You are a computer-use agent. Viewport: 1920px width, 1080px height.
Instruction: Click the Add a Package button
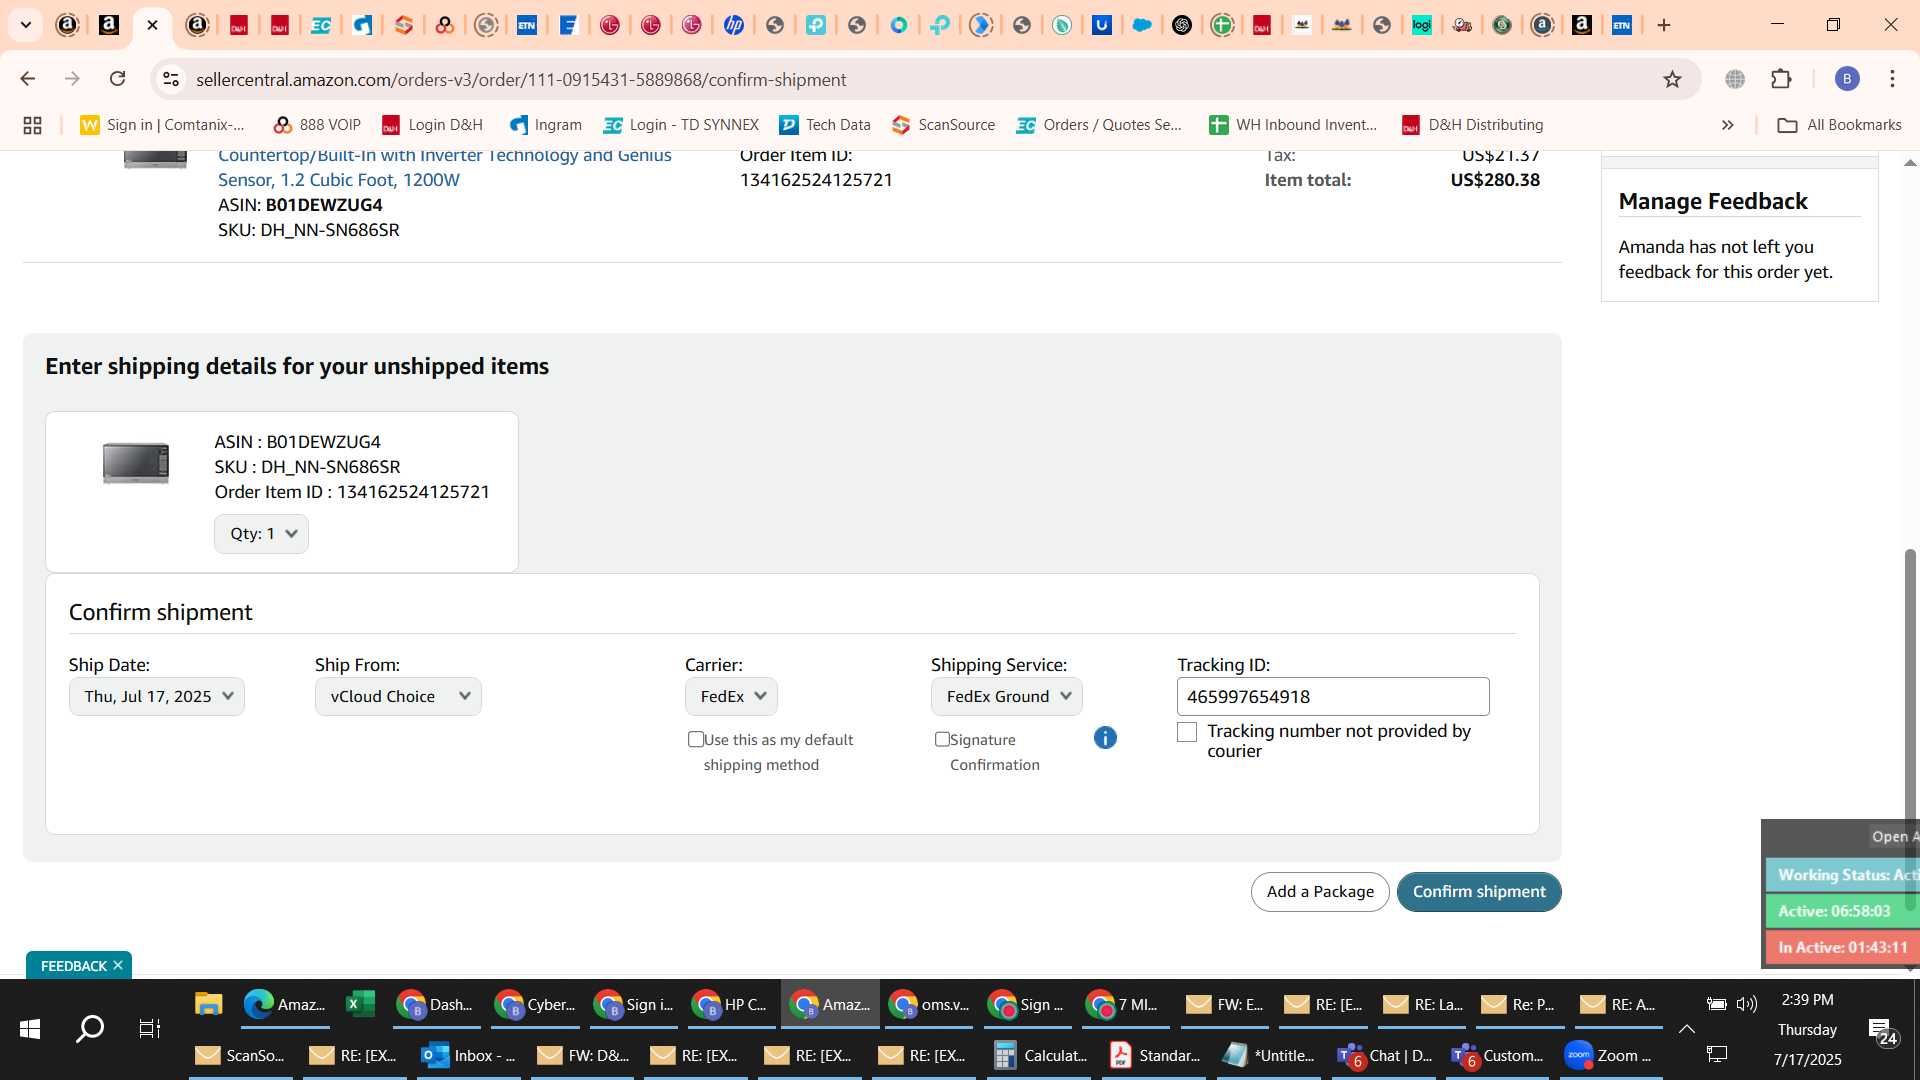click(x=1320, y=892)
